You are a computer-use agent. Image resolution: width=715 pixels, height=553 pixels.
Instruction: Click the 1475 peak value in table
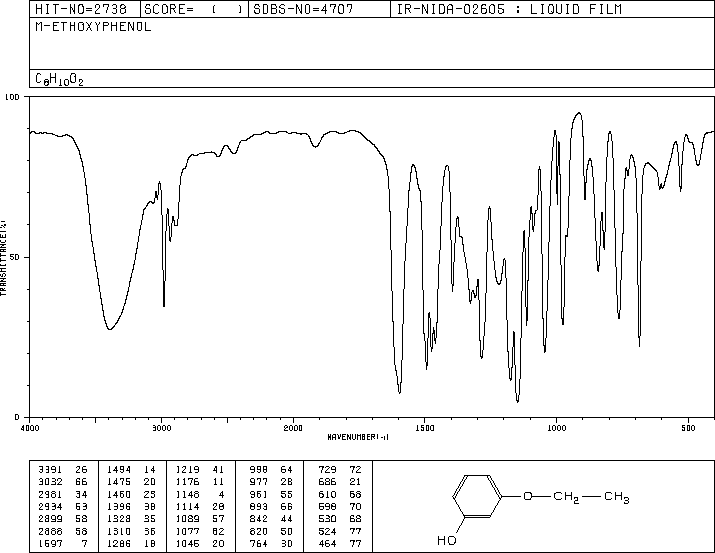point(119,481)
